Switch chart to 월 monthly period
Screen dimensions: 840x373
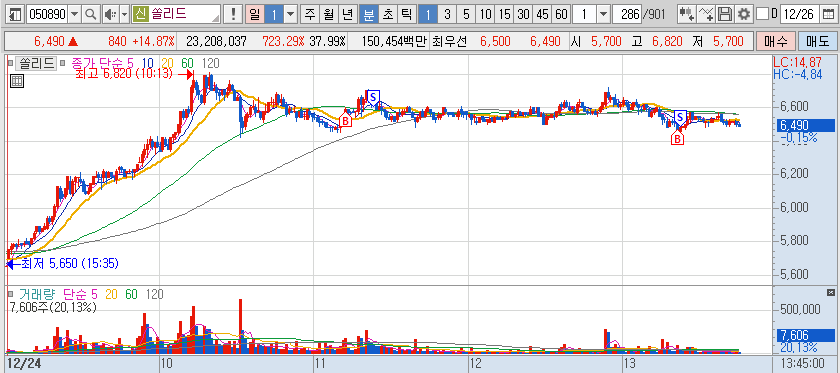[328, 14]
